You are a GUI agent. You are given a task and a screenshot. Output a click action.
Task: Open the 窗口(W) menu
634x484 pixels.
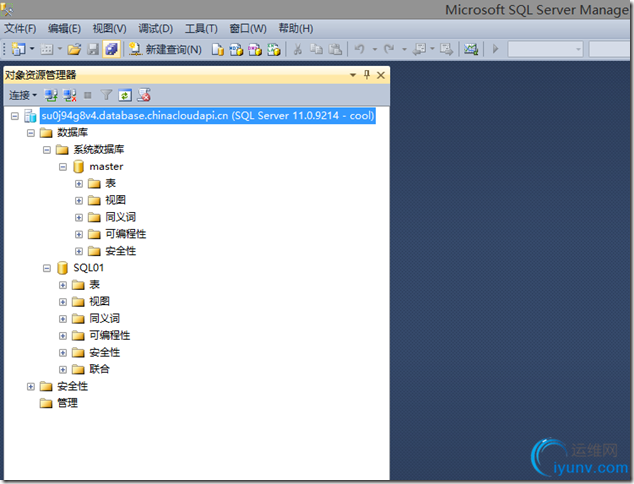(x=248, y=29)
